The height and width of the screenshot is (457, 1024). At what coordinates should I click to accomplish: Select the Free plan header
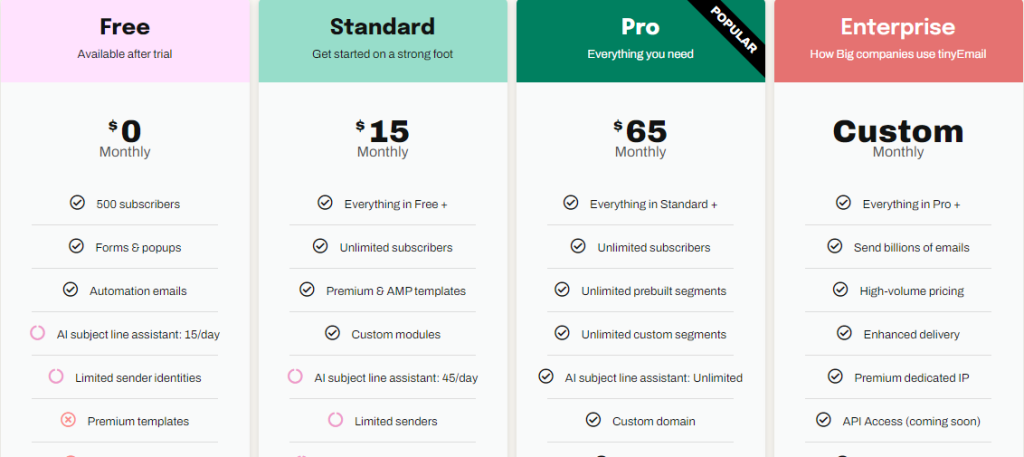(x=125, y=41)
